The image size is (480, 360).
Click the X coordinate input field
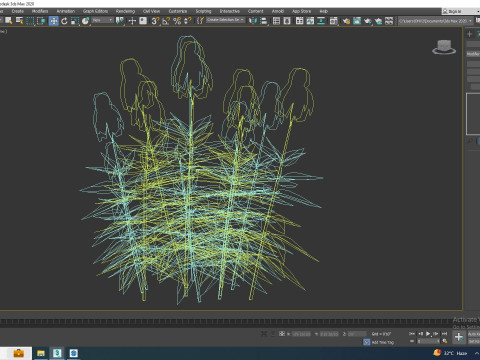point(301,334)
